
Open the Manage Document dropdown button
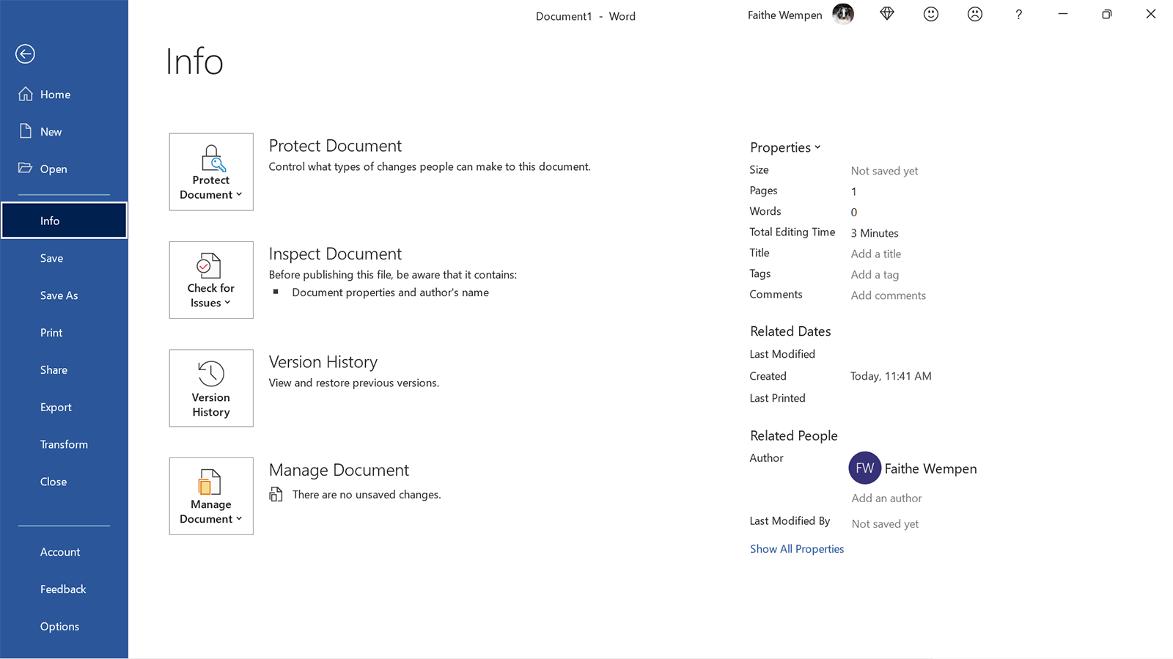[211, 496]
